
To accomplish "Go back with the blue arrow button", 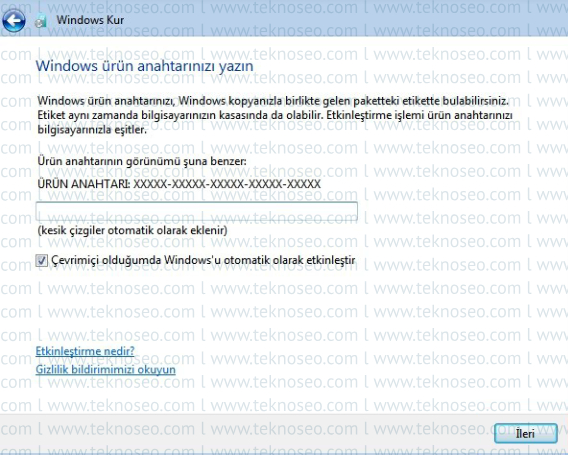I will [14, 20].
